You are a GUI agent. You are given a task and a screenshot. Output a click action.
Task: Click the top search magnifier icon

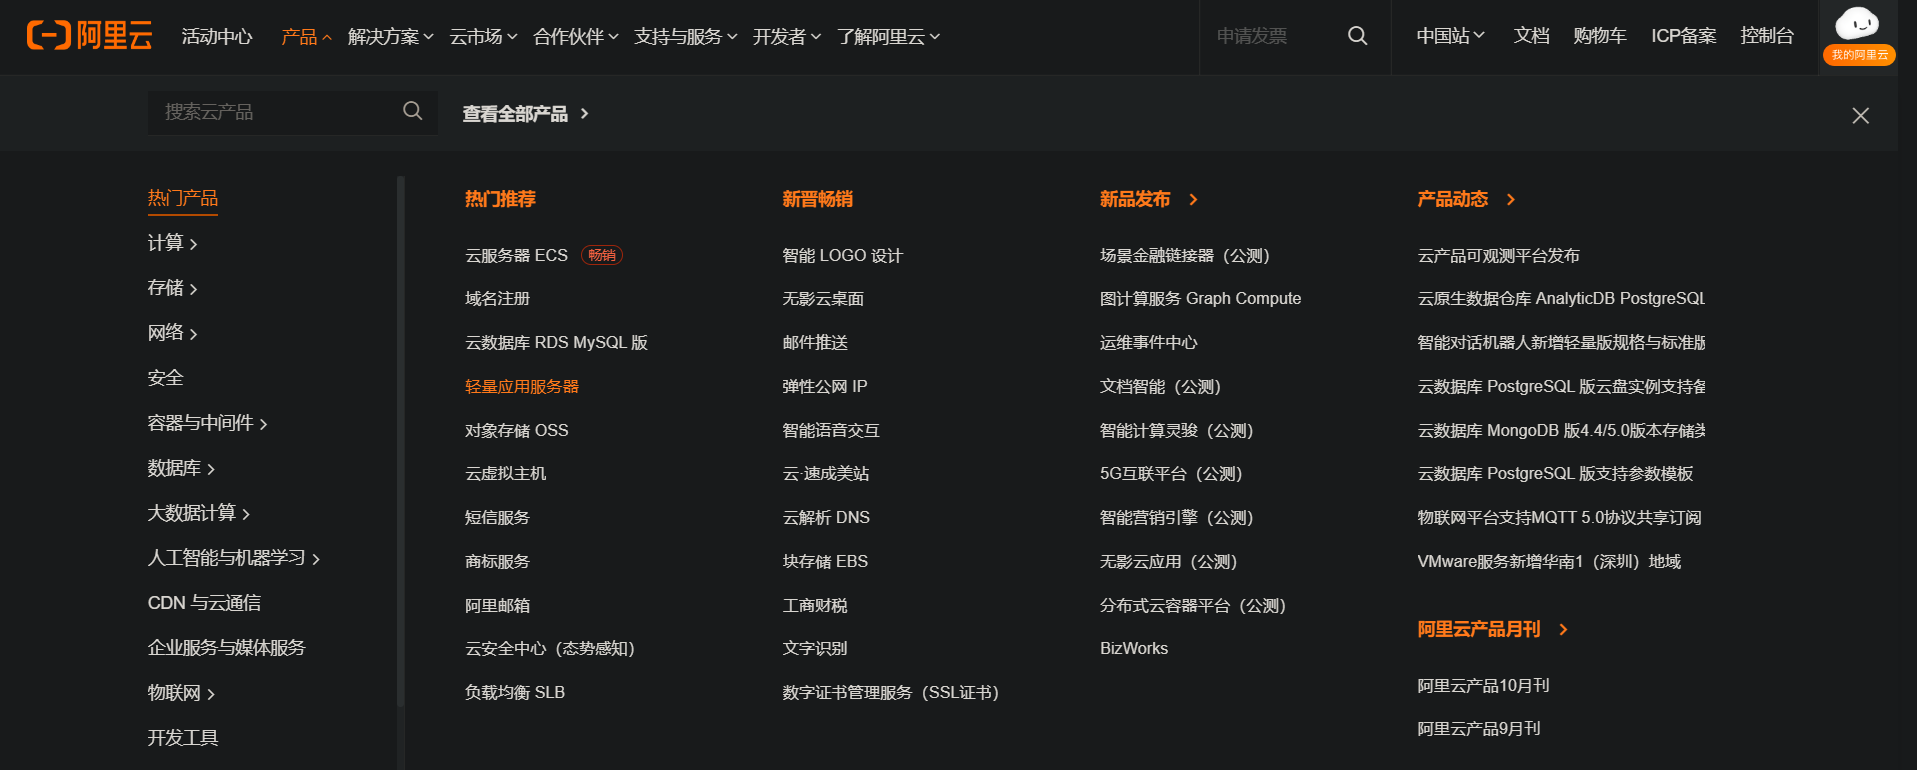click(x=1357, y=36)
